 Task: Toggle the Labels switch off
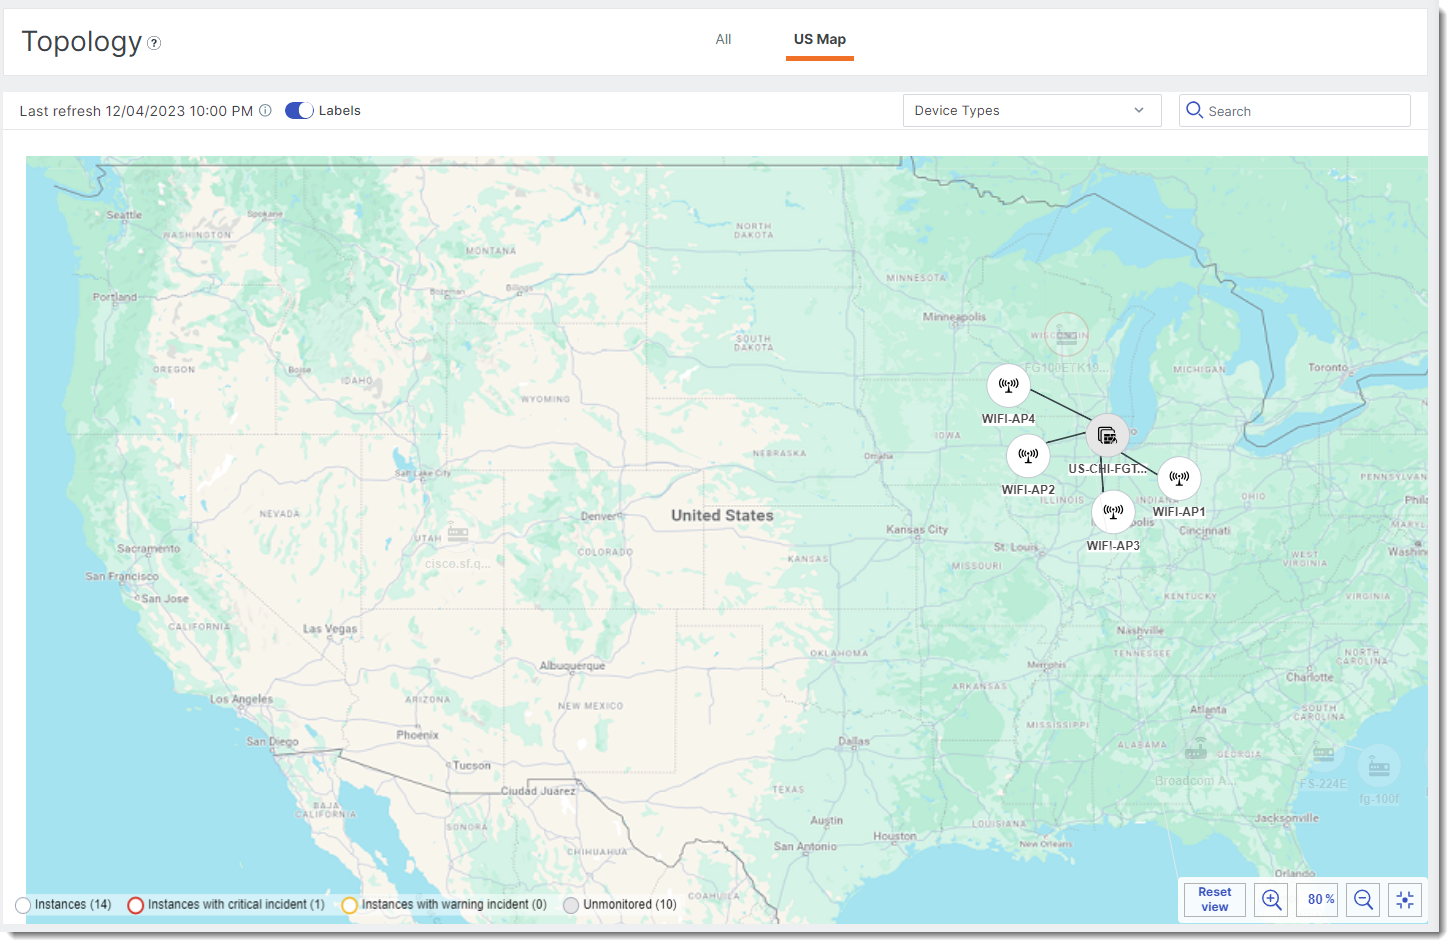tap(298, 110)
